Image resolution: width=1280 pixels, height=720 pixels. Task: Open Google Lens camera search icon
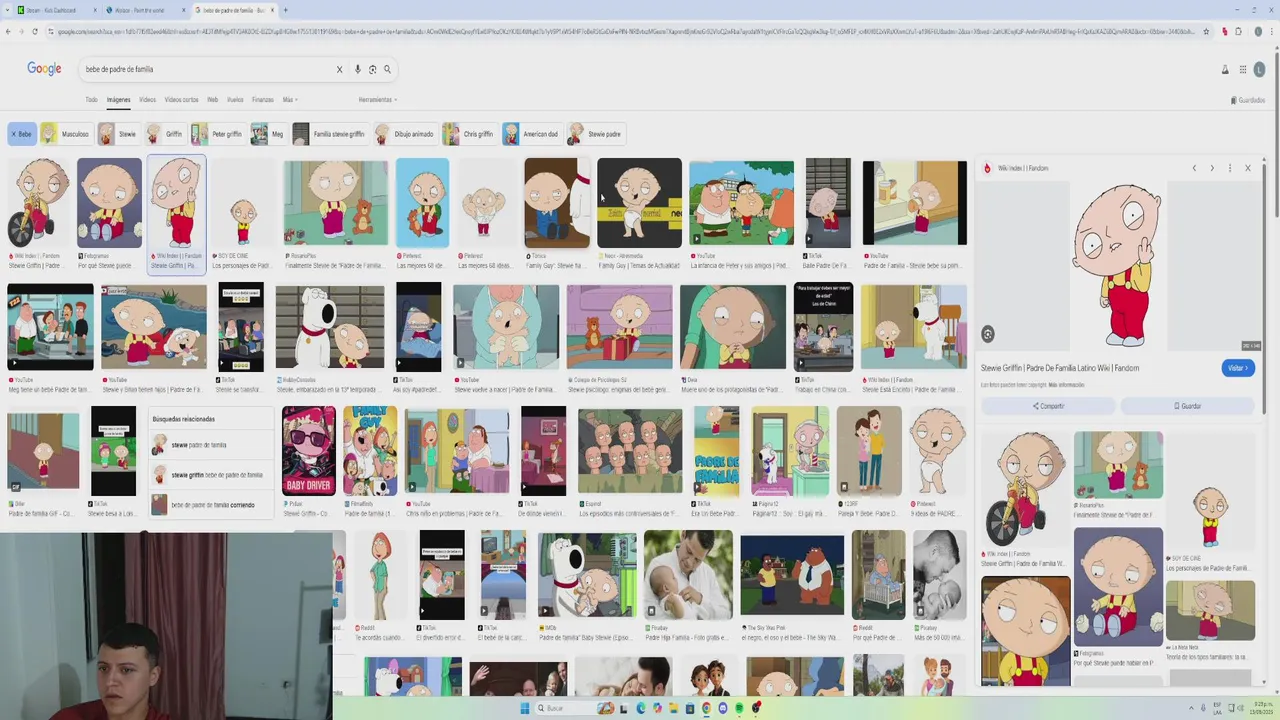pos(372,69)
